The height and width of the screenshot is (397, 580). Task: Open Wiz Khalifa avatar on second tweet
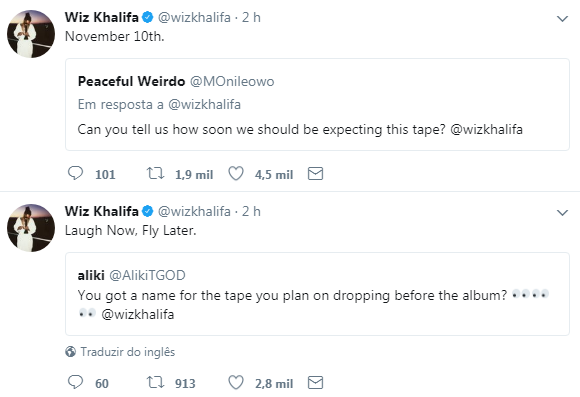click(x=31, y=228)
